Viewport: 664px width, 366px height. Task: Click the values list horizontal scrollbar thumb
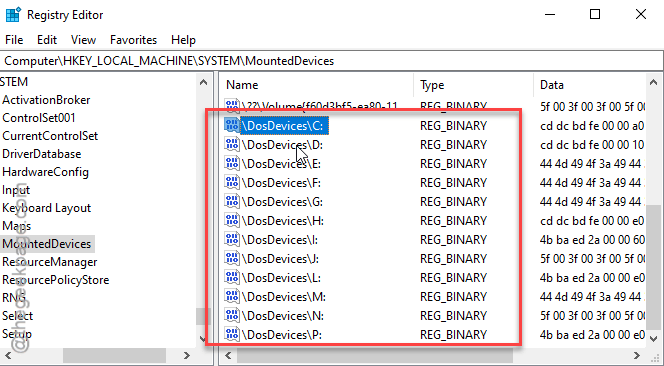(375, 355)
